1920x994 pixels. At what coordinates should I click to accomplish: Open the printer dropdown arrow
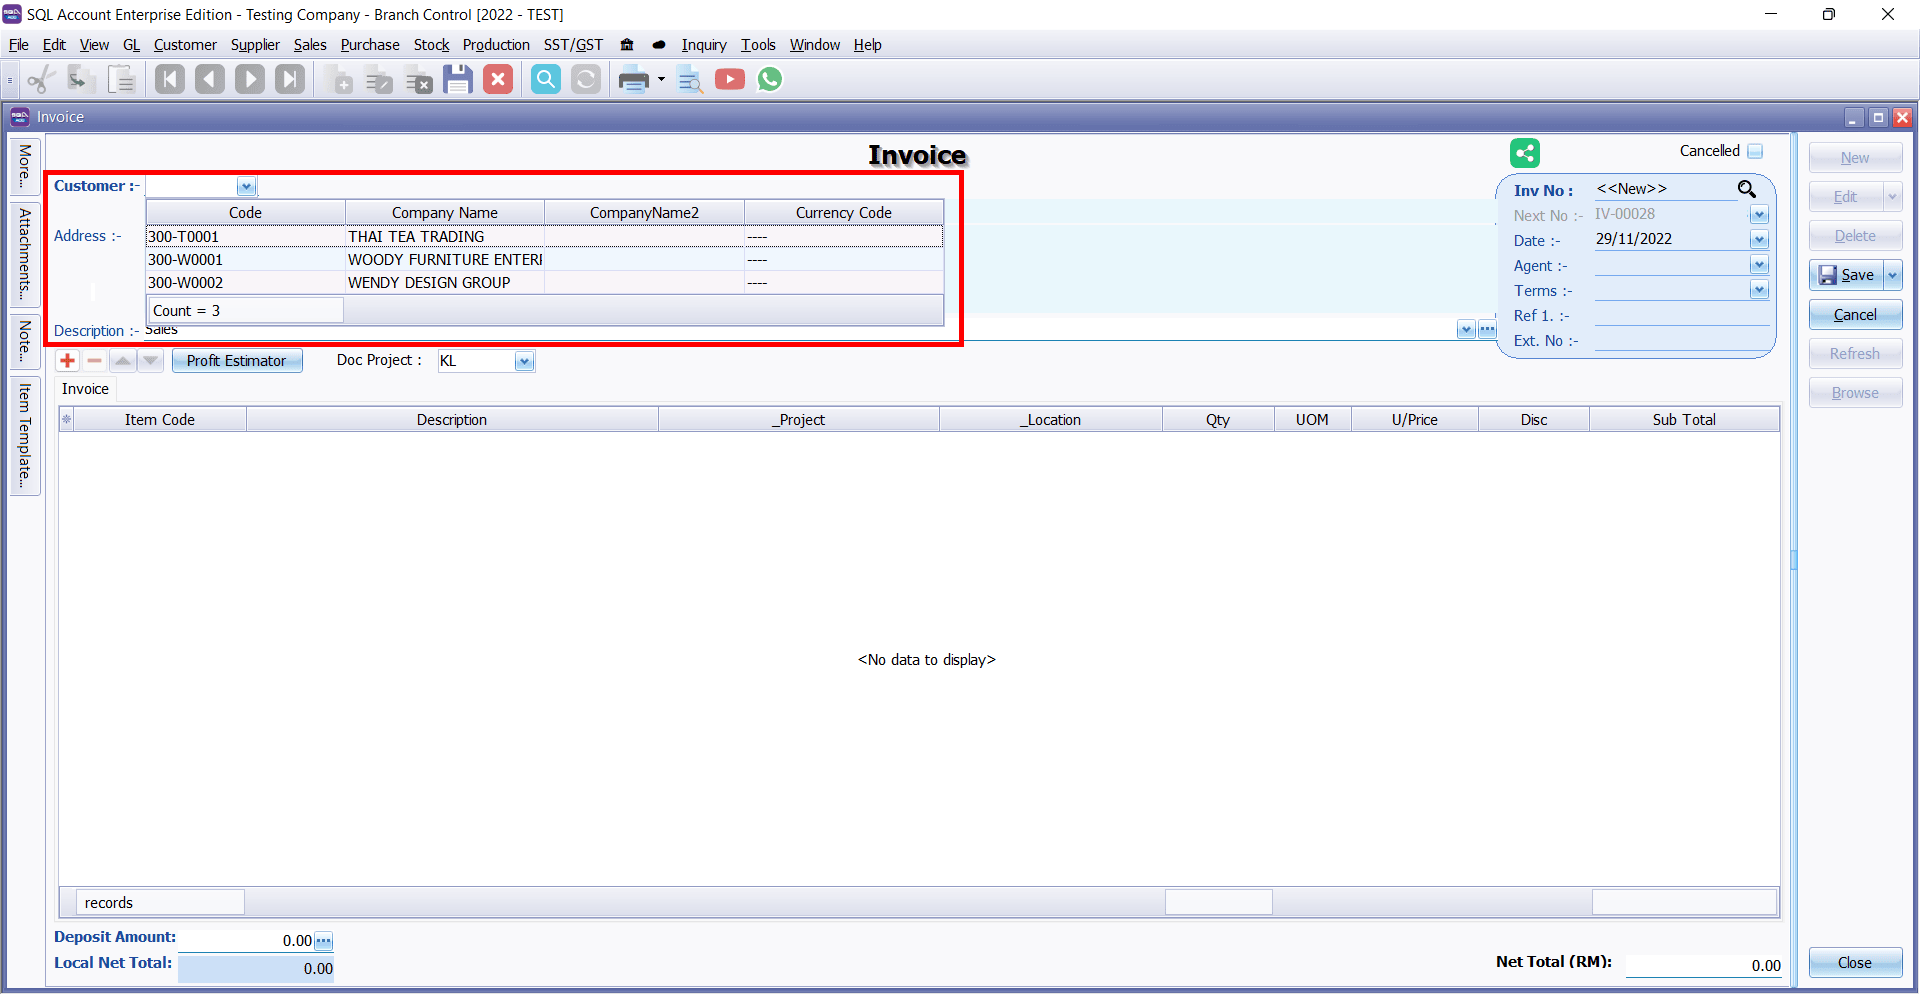click(x=661, y=80)
